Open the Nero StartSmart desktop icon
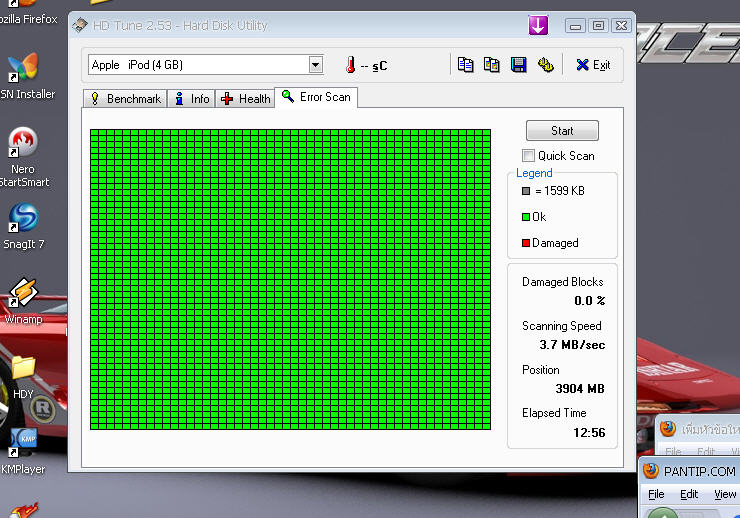 click(x=23, y=143)
